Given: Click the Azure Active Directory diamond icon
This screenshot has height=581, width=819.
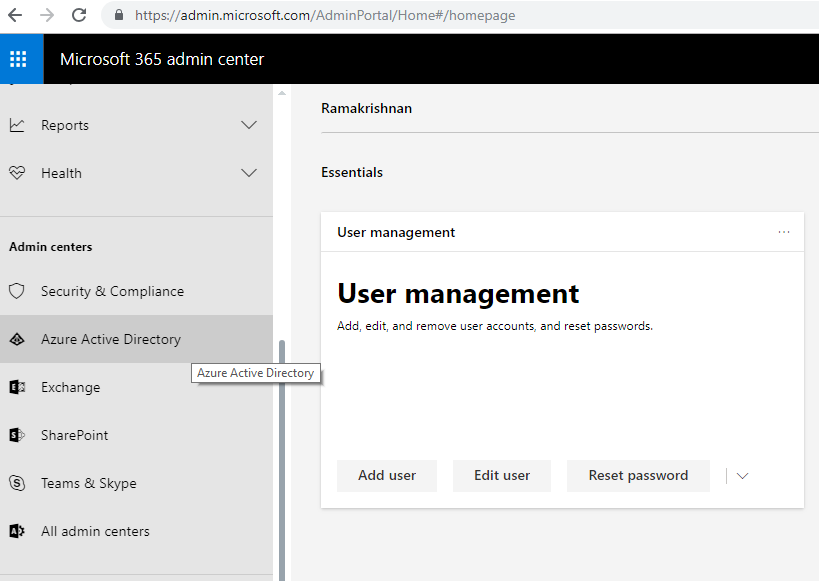Looking at the screenshot, I should pyautogui.click(x=17, y=339).
